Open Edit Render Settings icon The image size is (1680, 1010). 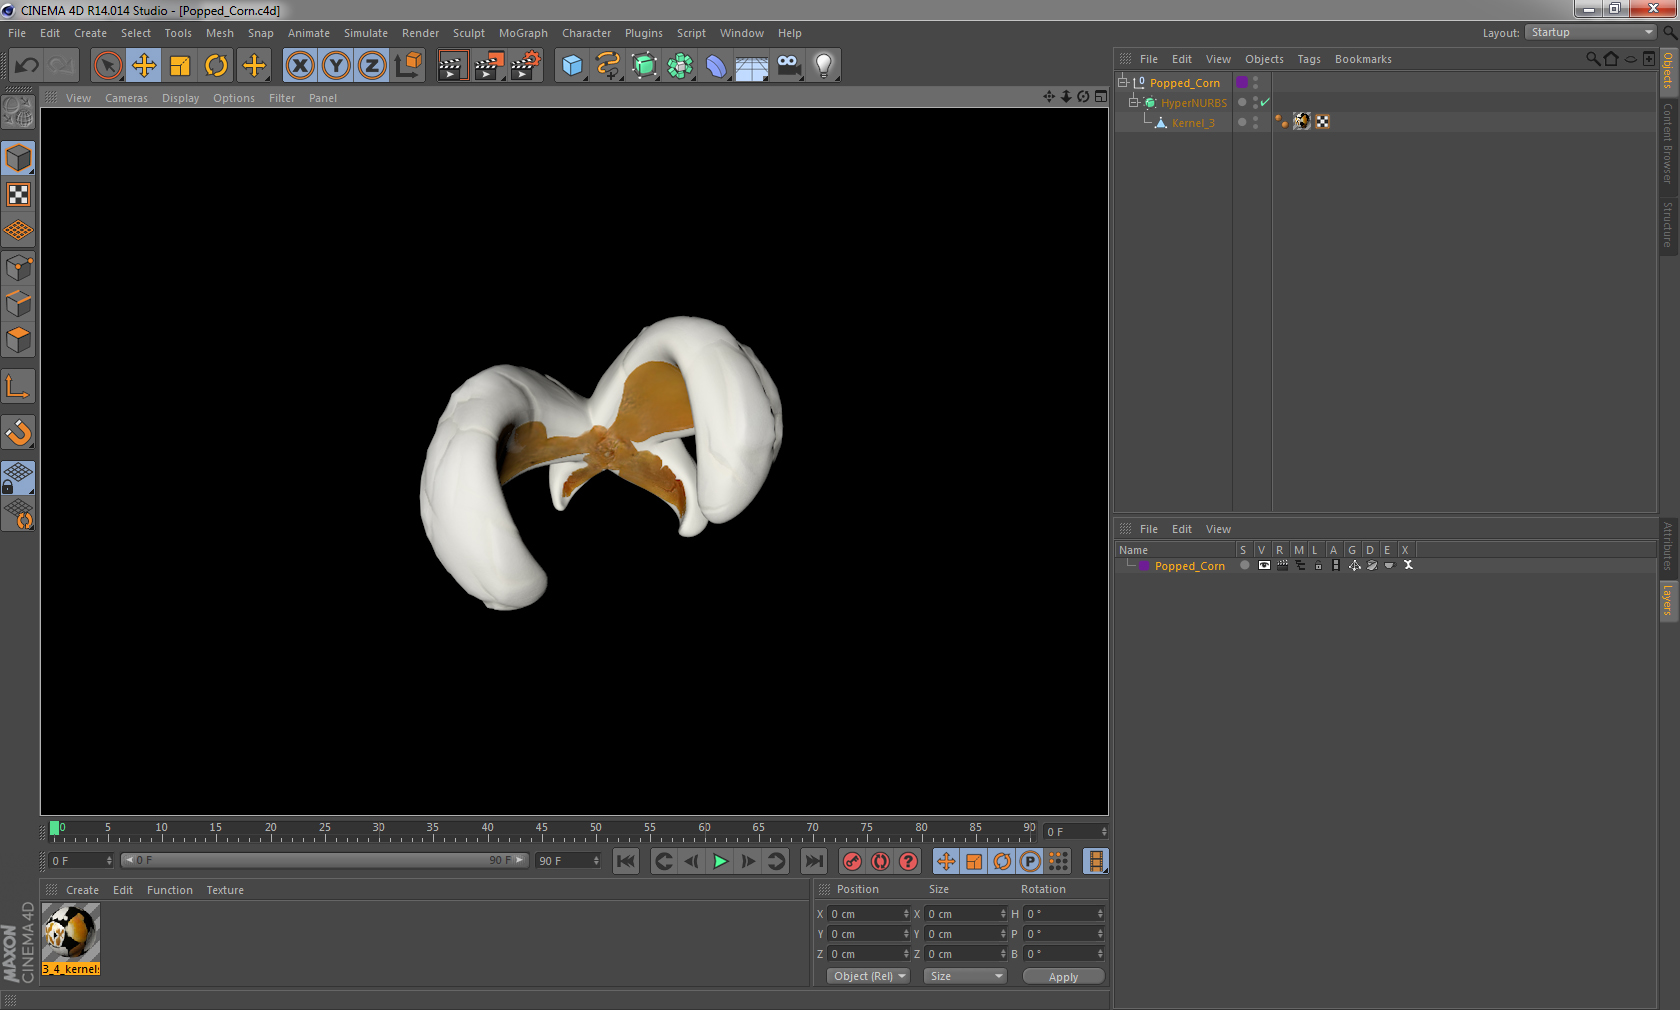click(525, 66)
